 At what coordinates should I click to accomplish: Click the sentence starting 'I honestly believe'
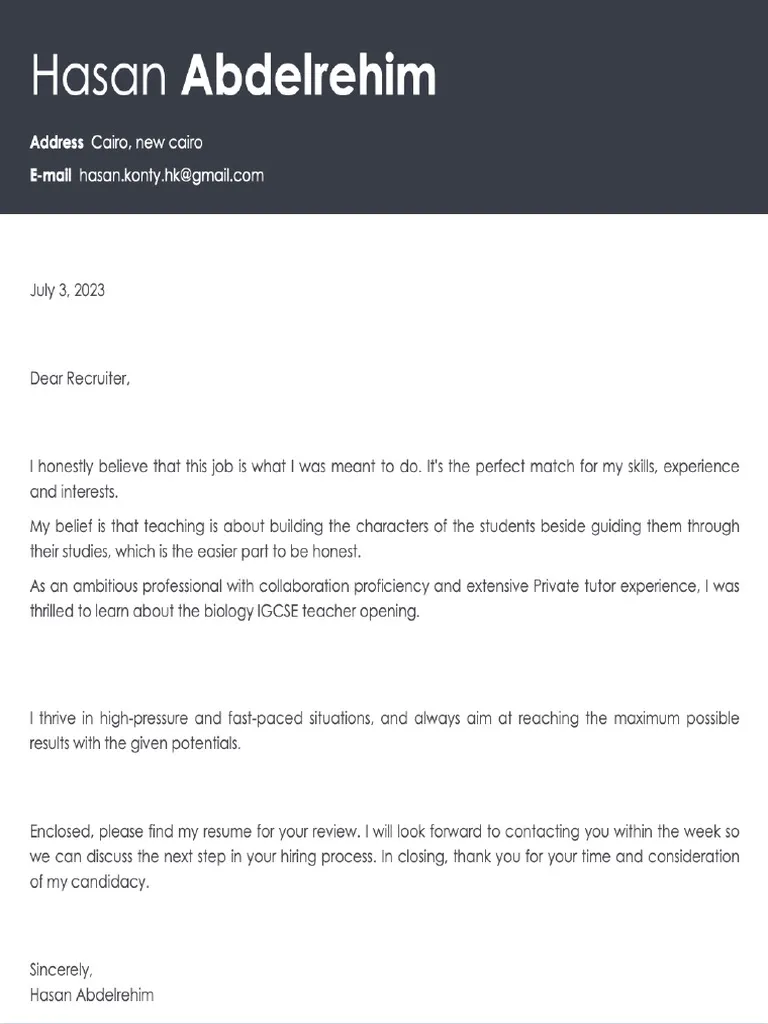[x=384, y=467]
